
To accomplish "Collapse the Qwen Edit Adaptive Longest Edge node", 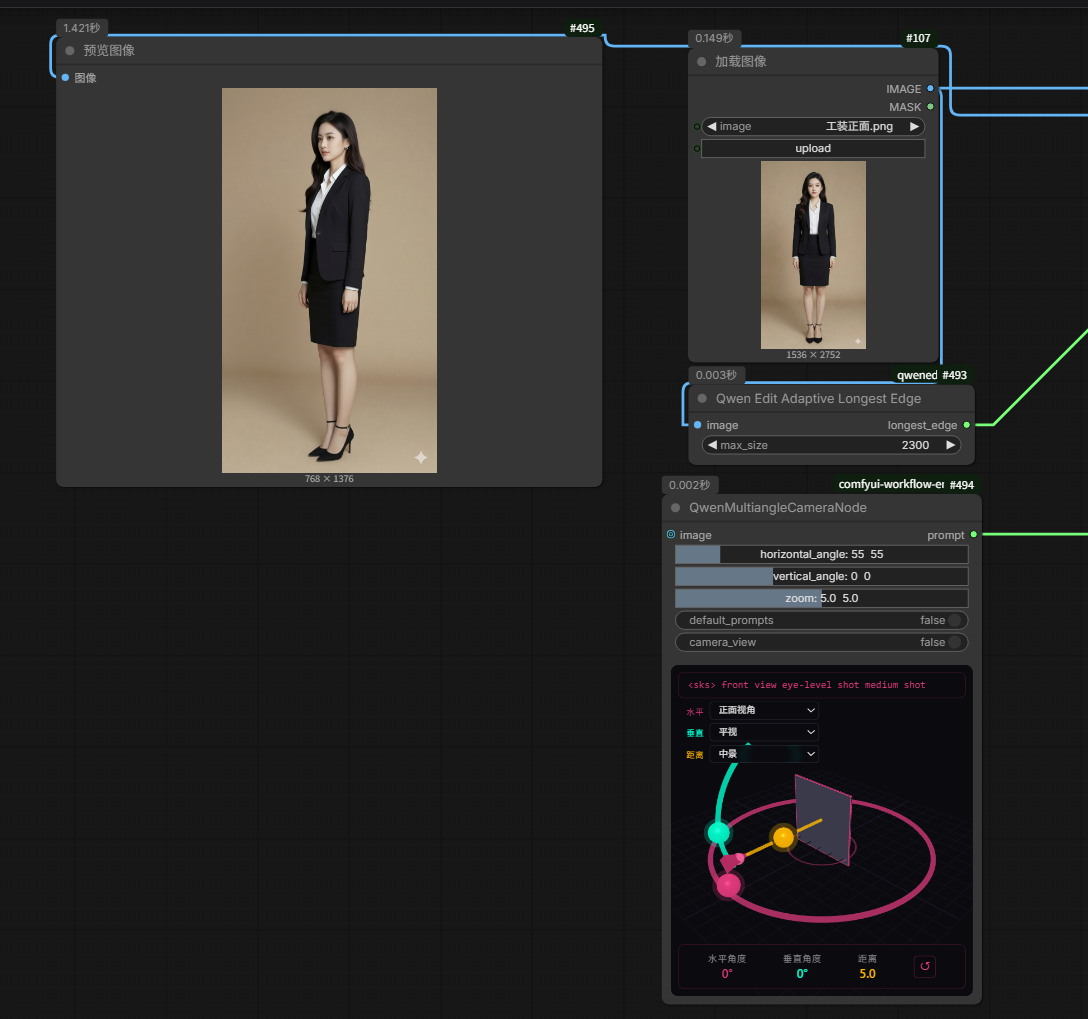I will pyautogui.click(x=702, y=398).
